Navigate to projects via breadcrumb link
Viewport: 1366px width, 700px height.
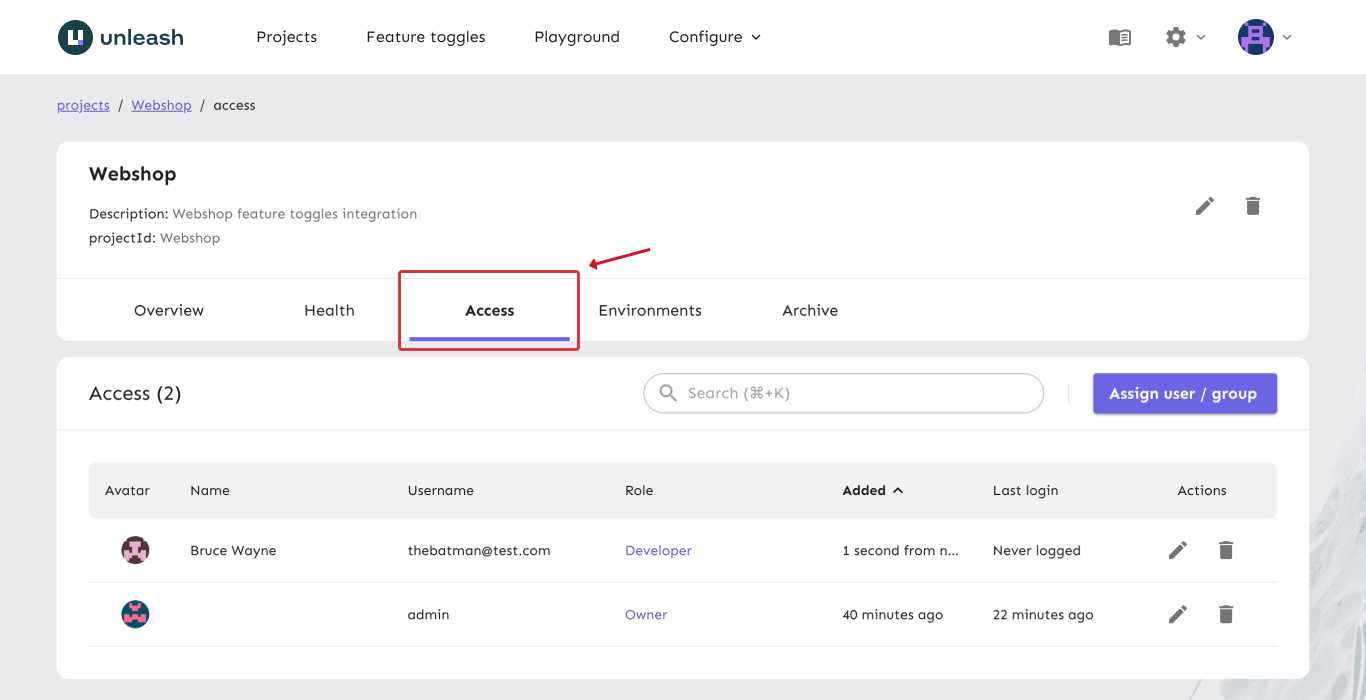coord(83,105)
